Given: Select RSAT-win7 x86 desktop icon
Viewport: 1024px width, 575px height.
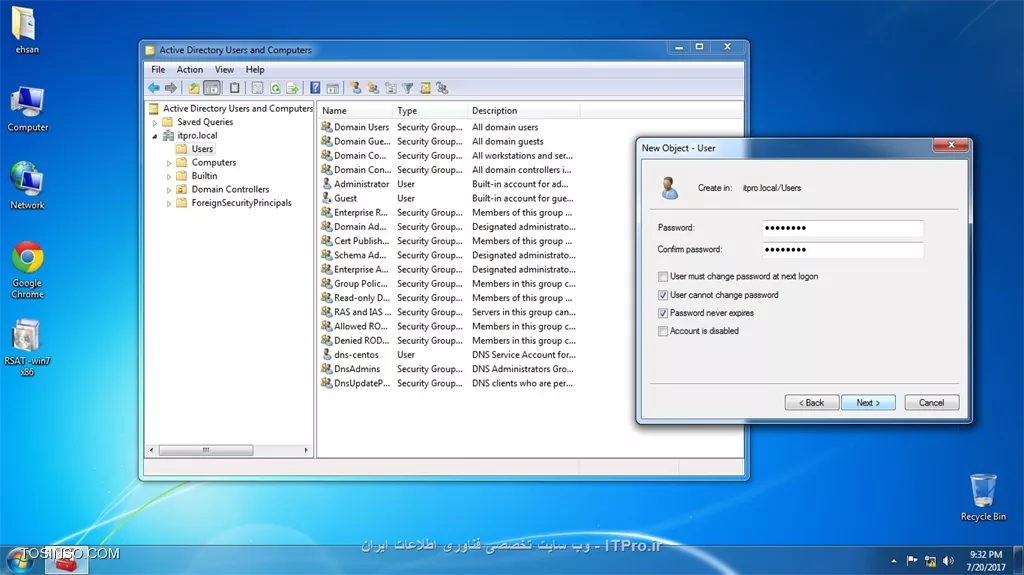Looking at the screenshot, I should point(27,347).
